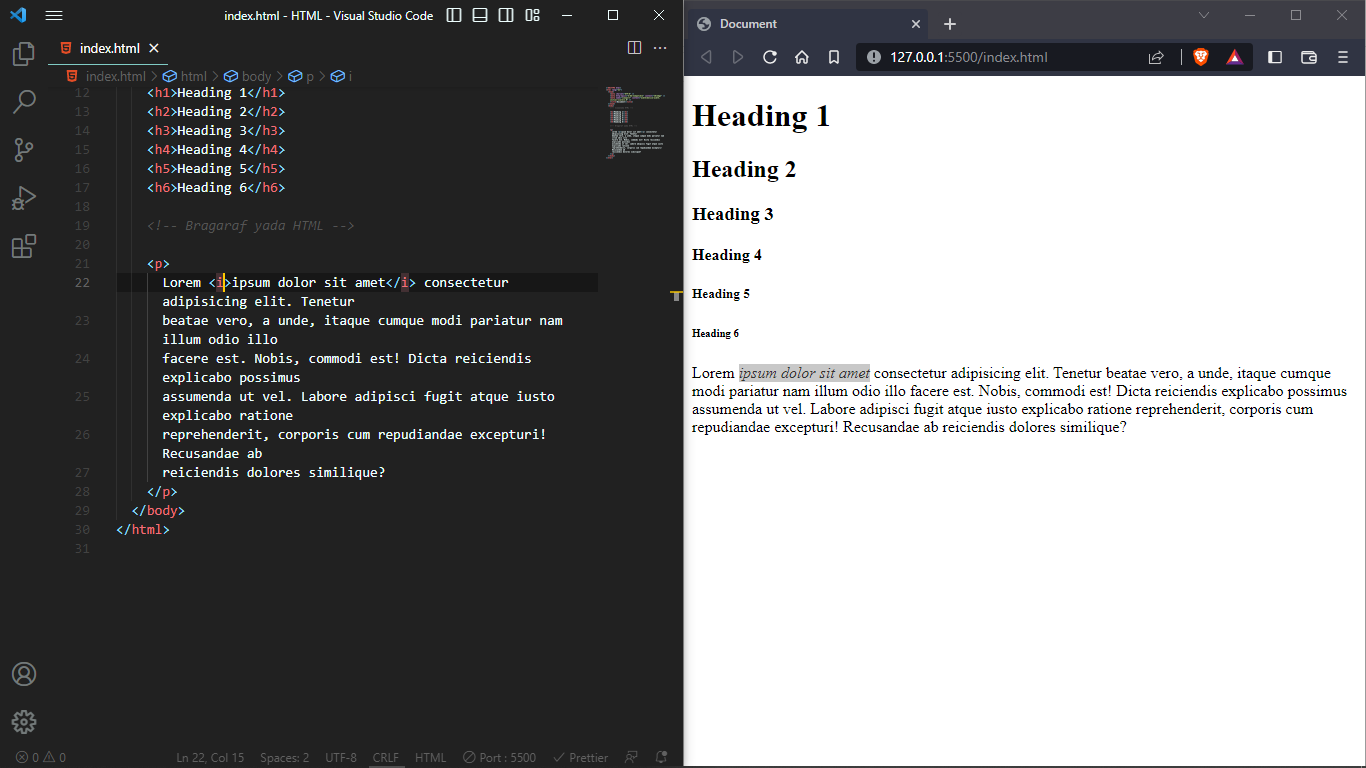The width and height of the screenshot is (1366, 768).
Task: Change indentation via Spaces: 2
Action: tap(284, 758)
